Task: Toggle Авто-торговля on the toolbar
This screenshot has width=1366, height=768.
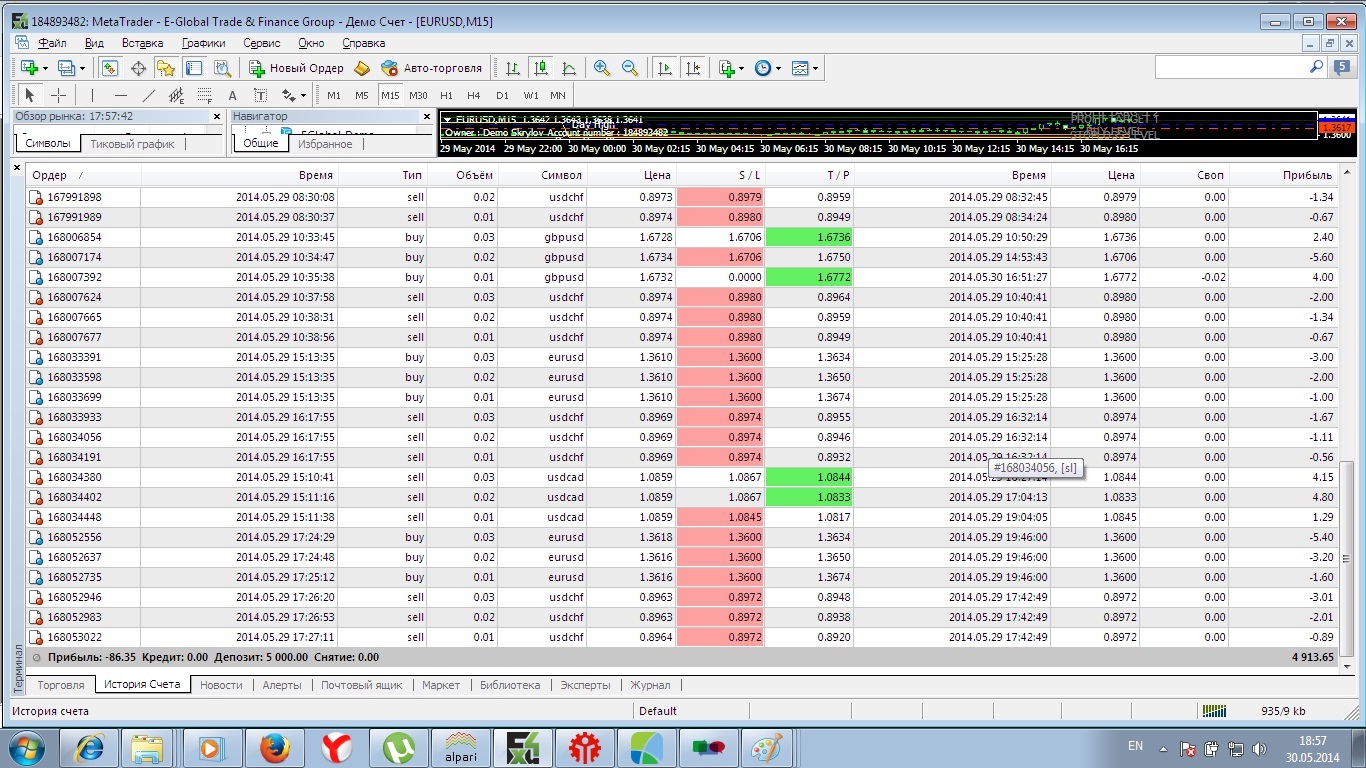Action: pyautogui.click(x=431, y=68)
